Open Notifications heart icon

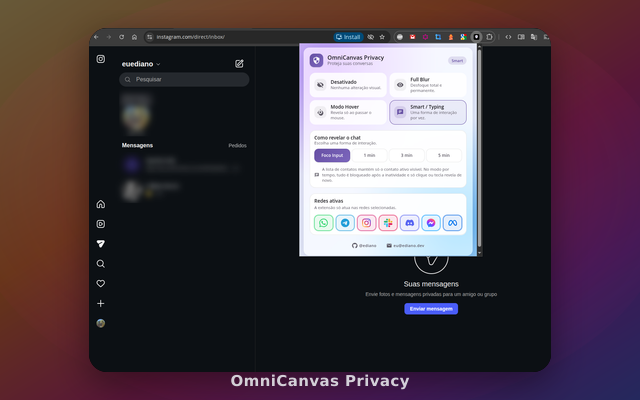point(101,284)
